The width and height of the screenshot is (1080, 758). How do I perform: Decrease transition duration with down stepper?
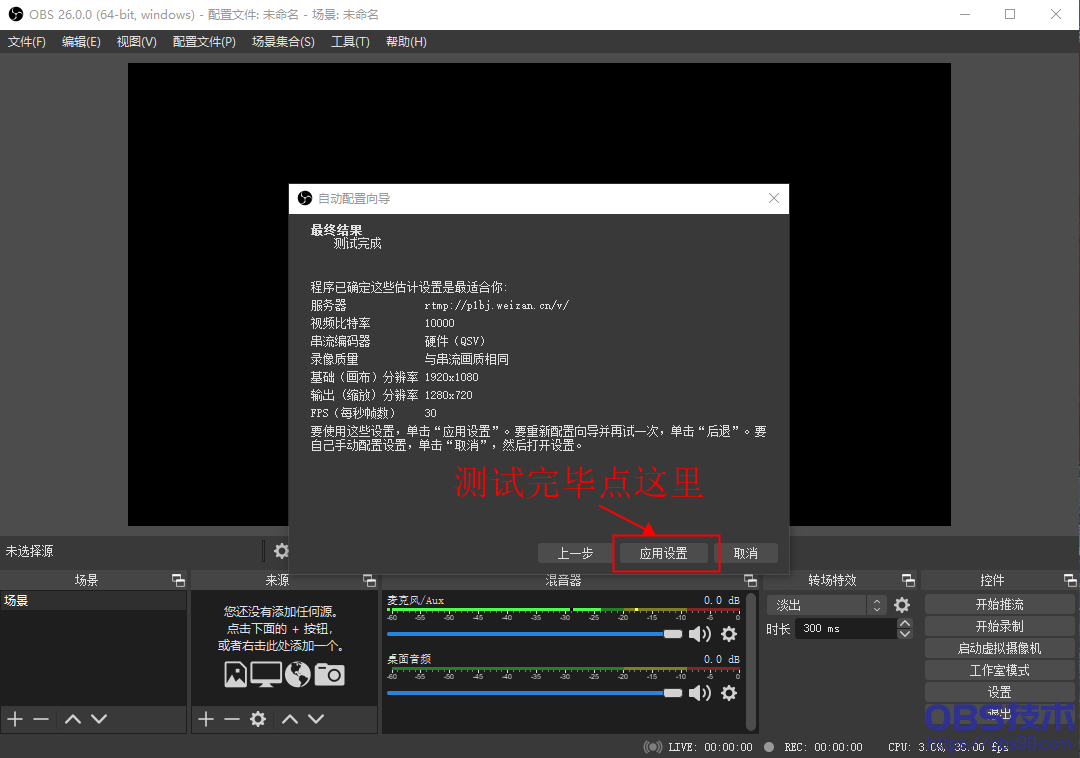[x=905, y=634]
